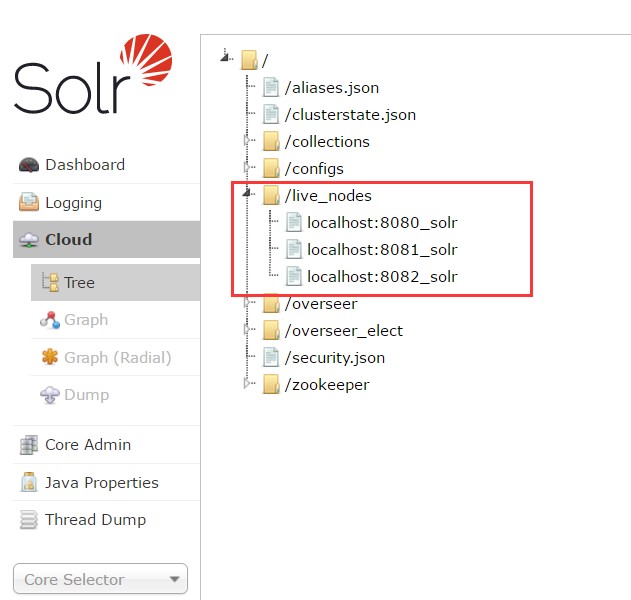
Task: Select /clusterstate.json in tree
Action: 350,115
